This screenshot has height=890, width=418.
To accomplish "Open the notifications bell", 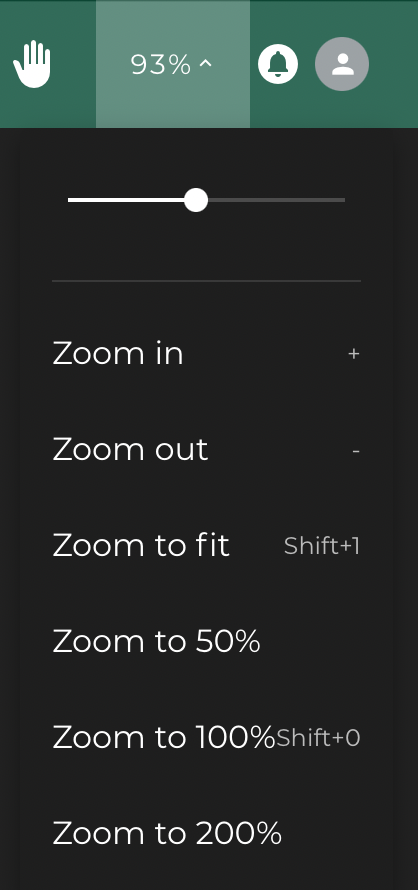I will (x=278, y=64).
